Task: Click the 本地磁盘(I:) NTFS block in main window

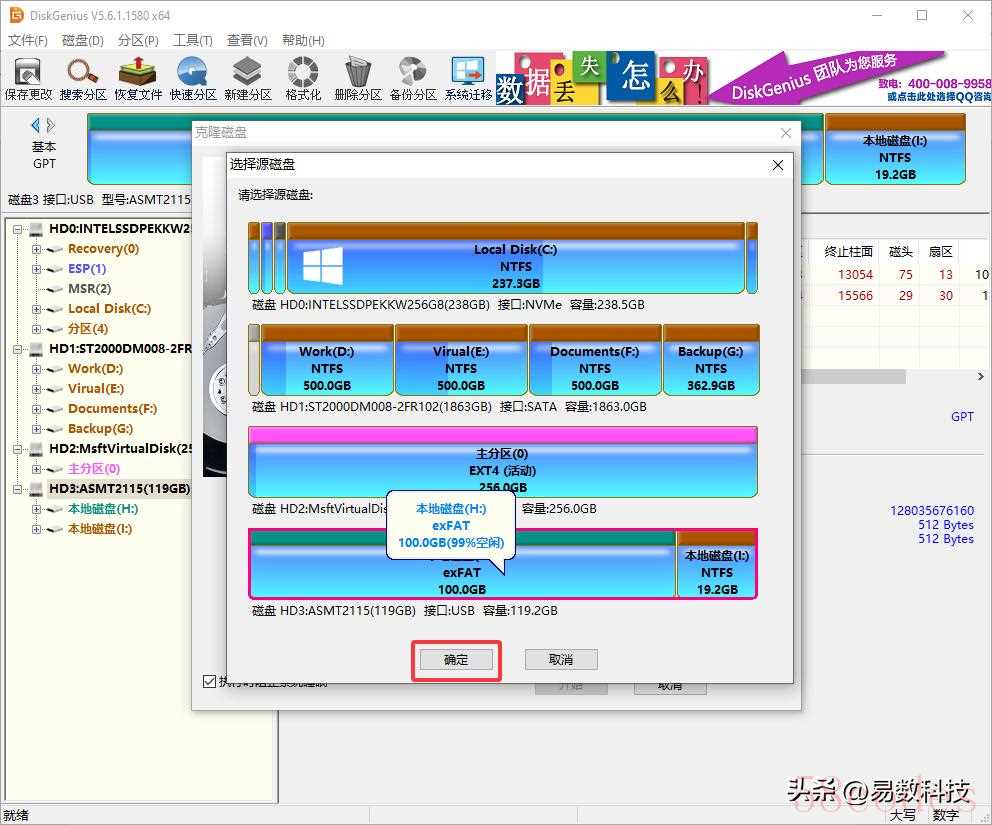Action: [895, 149]
